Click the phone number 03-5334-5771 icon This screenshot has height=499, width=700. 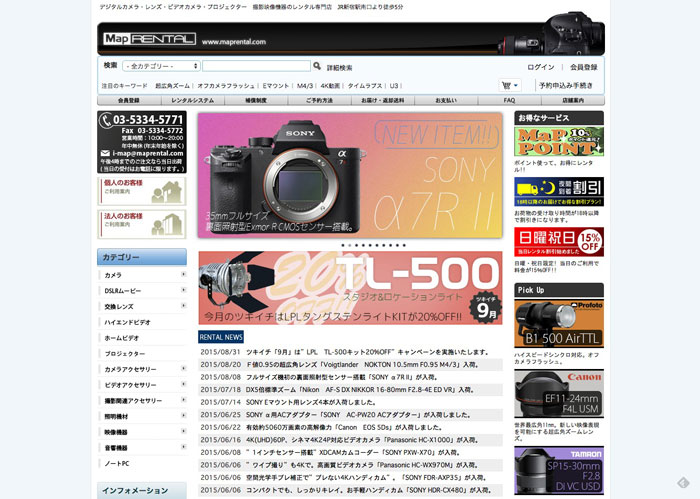coord(106,120)
